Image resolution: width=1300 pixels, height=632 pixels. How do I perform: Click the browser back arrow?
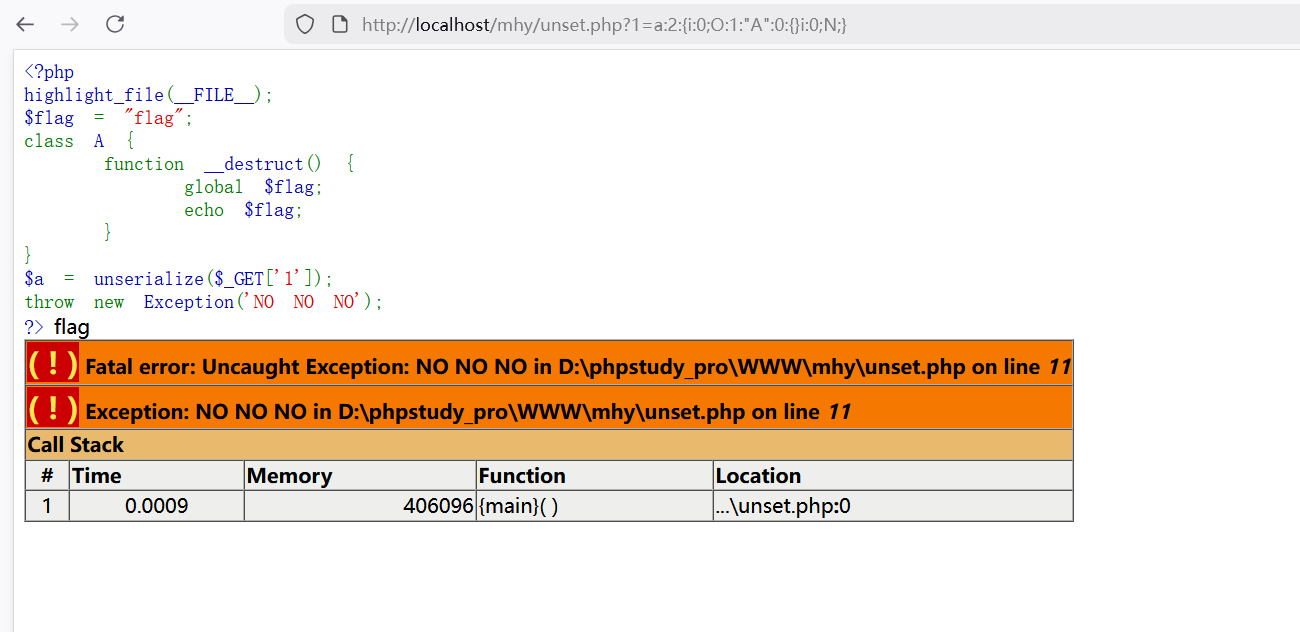(26, 24)
